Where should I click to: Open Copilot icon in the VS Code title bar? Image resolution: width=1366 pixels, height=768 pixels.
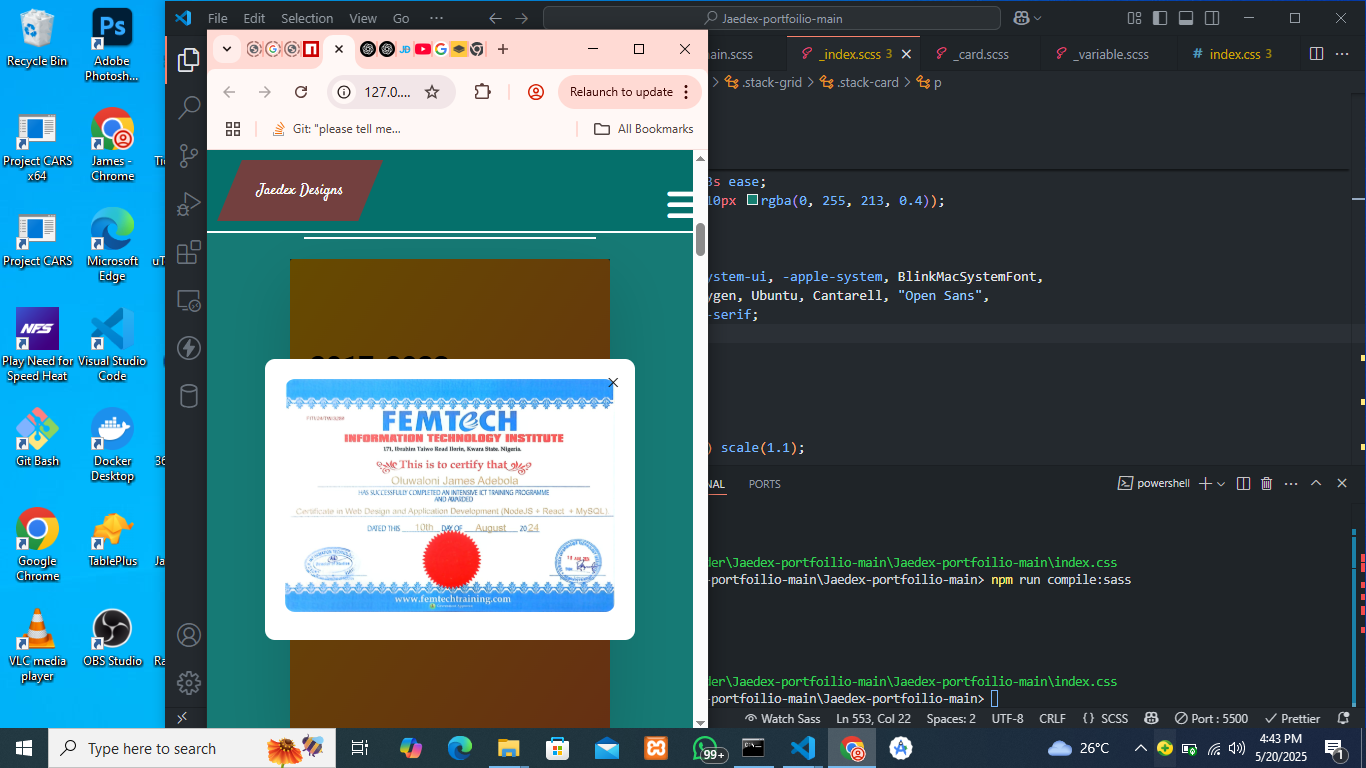[x=1021, y=18]
